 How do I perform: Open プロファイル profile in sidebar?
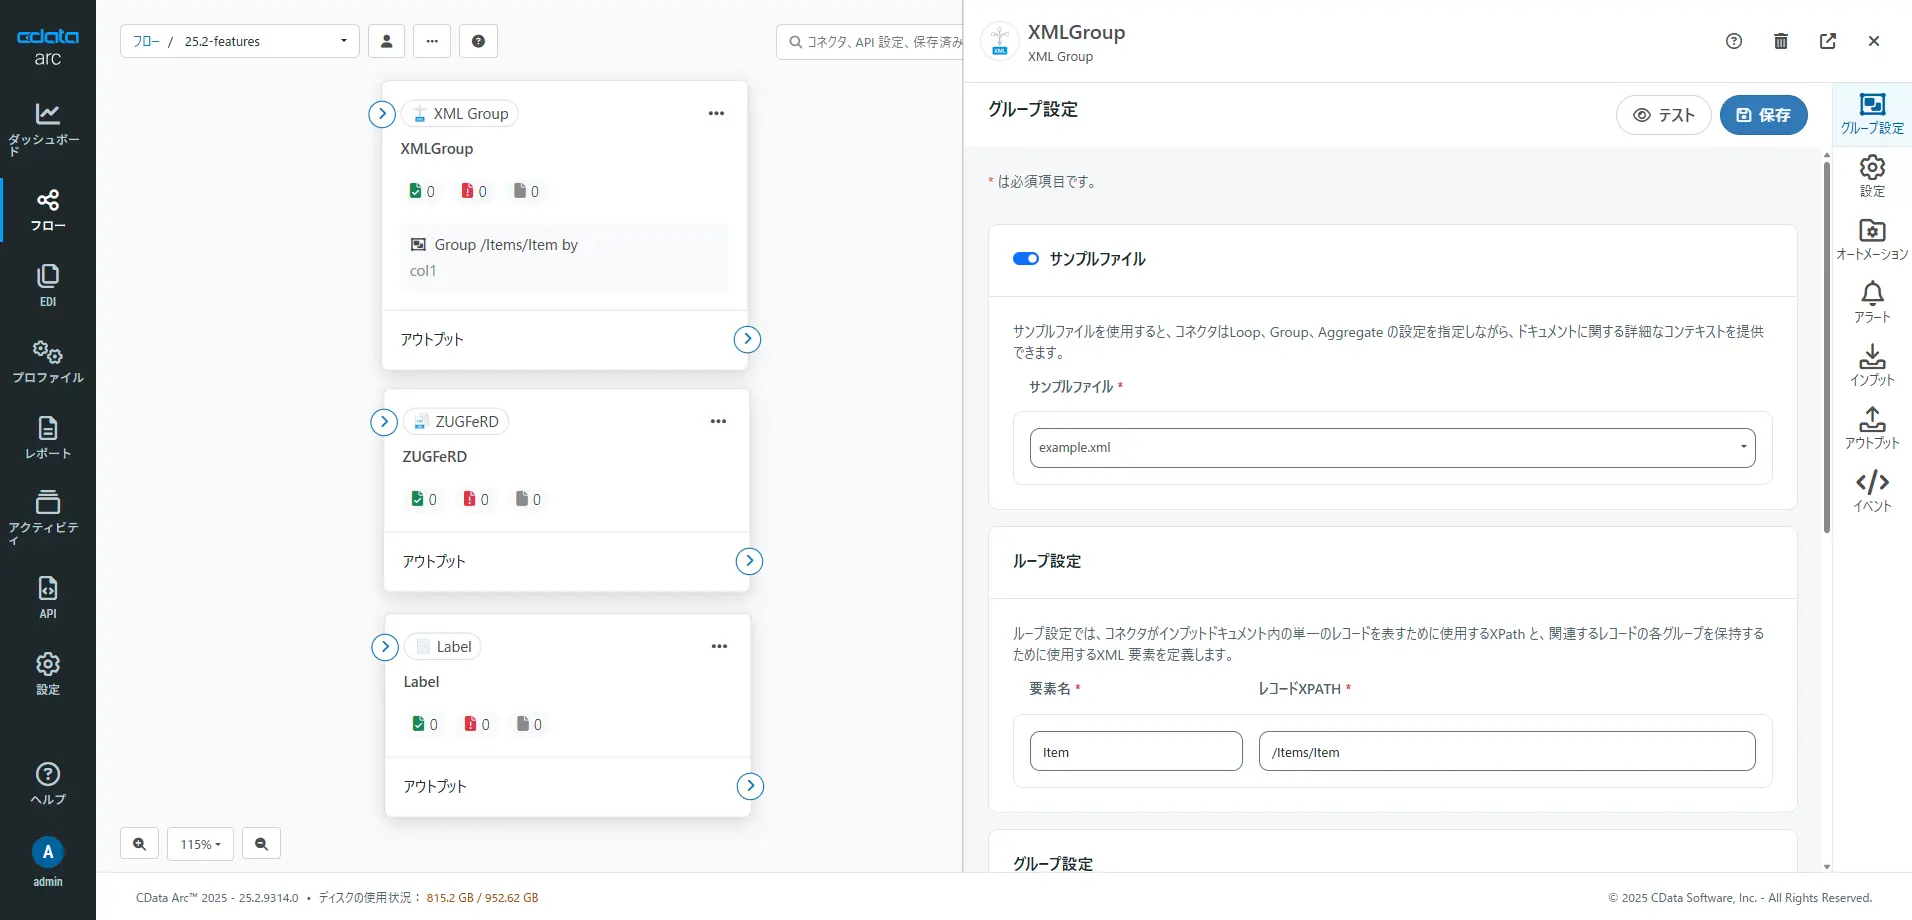click(x=47, y=362)
